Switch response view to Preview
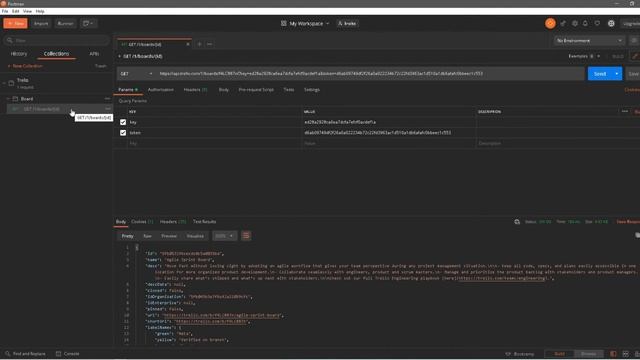640x360 pixels. point(169,236)
